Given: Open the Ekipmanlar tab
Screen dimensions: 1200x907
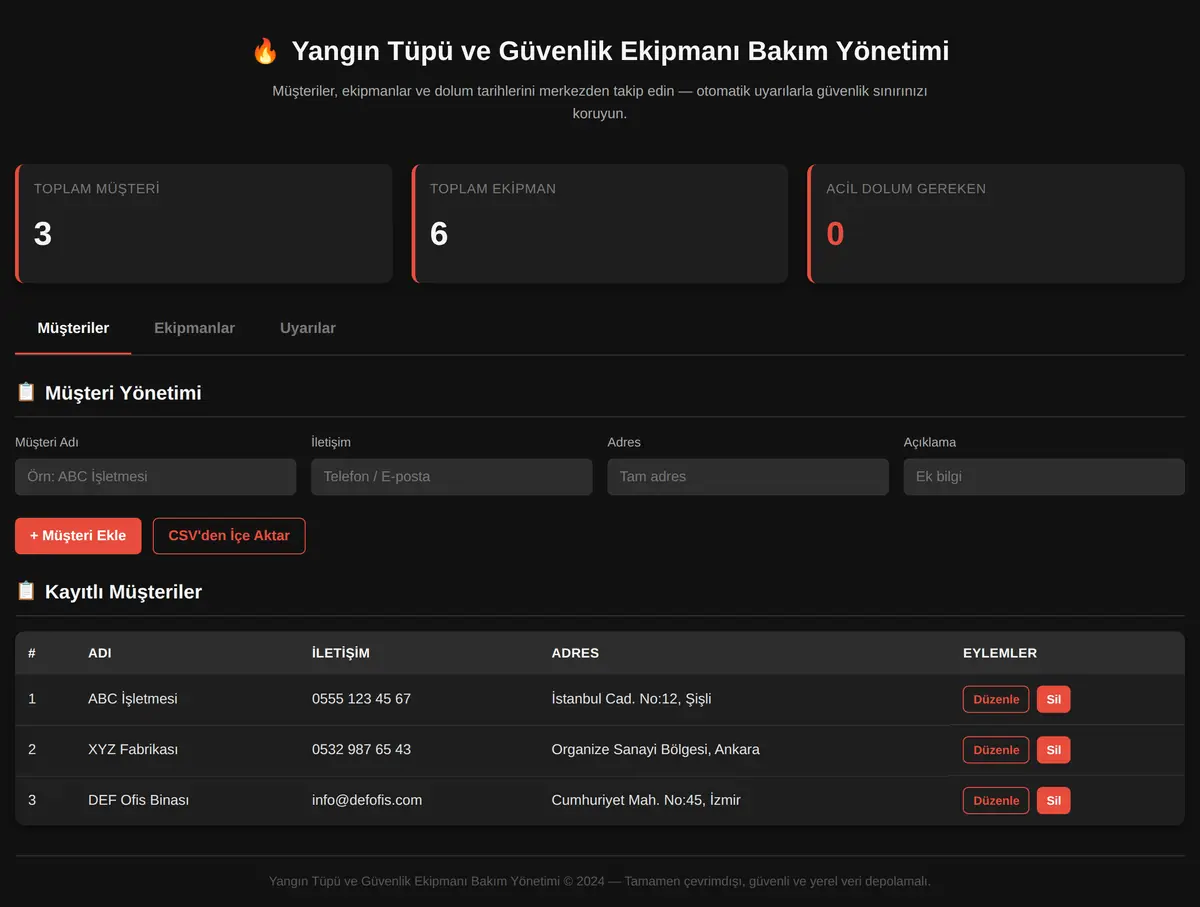Looking at the screenshot, I should [x=194, y=328].
